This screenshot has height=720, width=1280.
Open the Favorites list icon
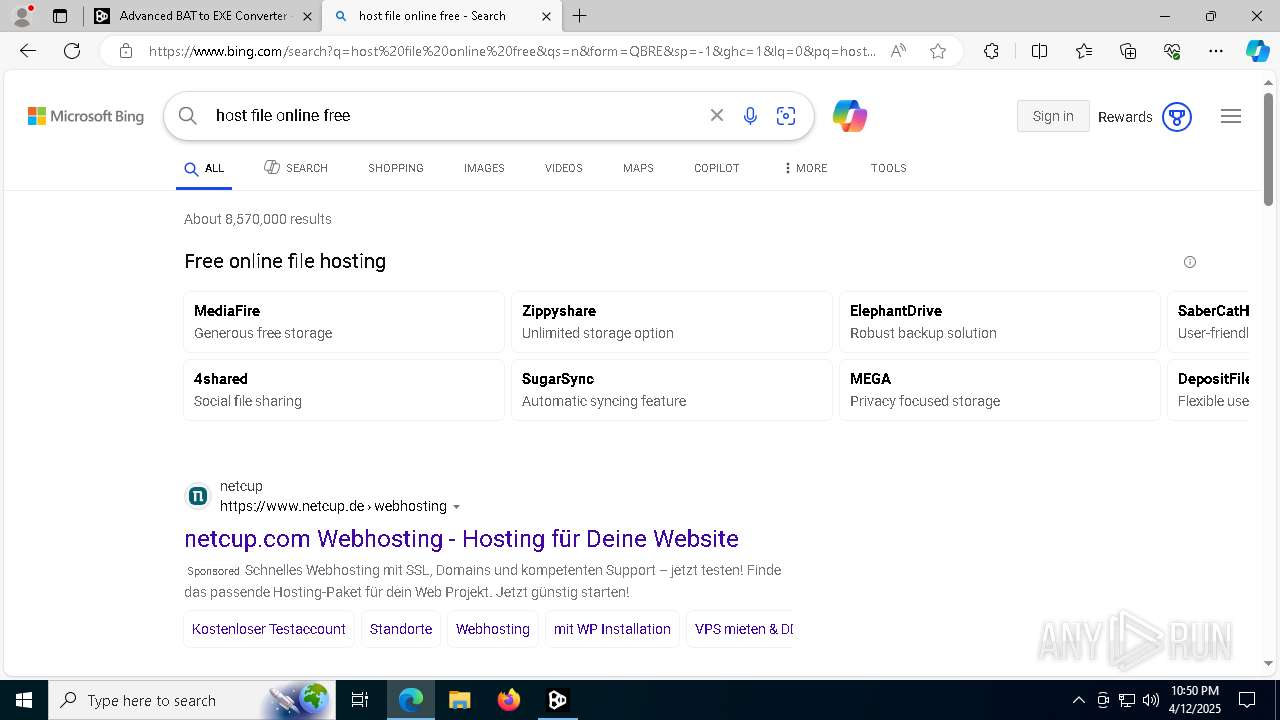pyautogui.click(x=1084, y=51)
